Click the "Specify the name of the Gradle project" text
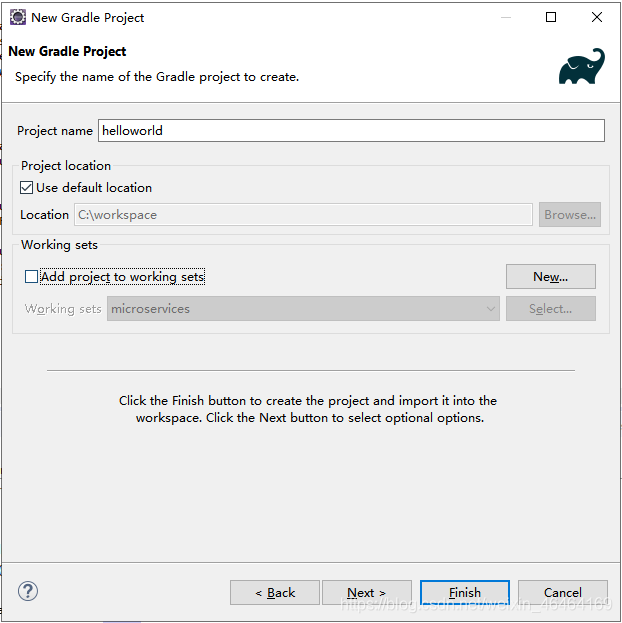The width and height of the screenshot is (622, 623). pos(157,77)
